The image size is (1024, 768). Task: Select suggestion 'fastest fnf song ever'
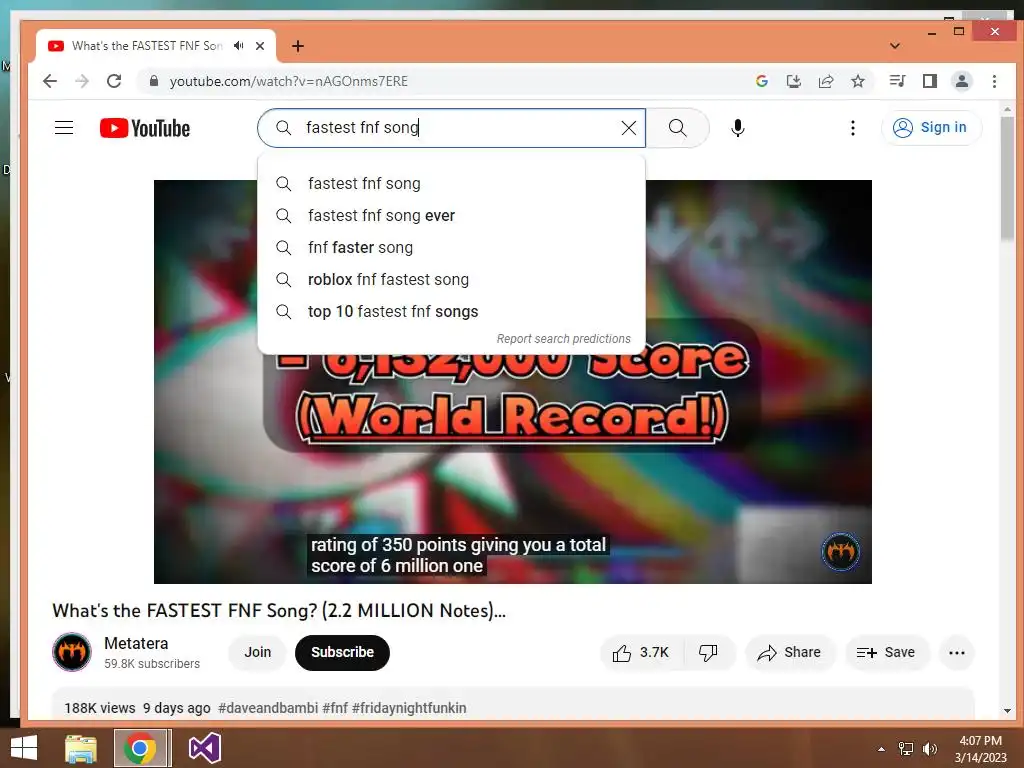[x=451, y=216]
